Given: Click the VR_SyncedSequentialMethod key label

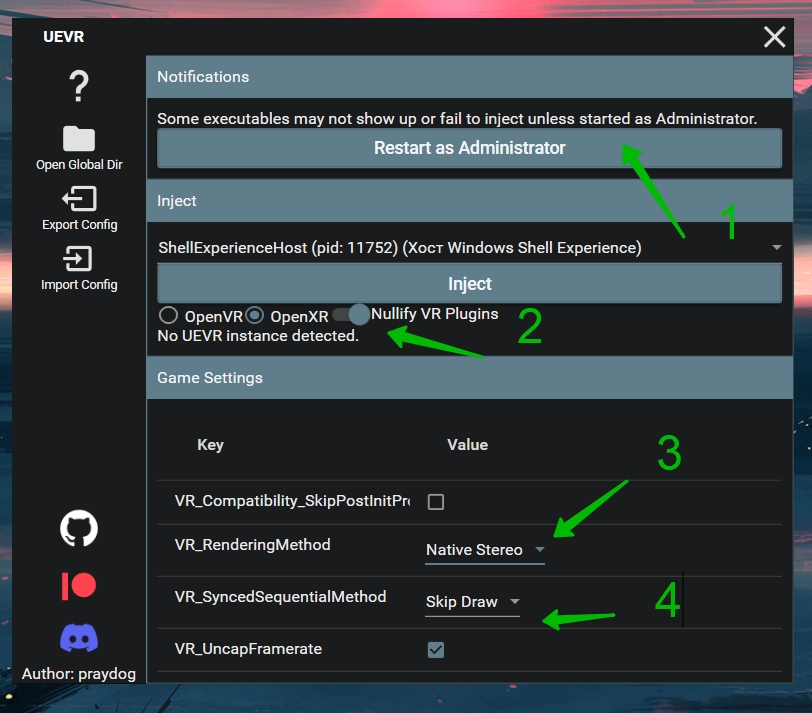Looking at the screenshot, I should [x=280, y=596].
